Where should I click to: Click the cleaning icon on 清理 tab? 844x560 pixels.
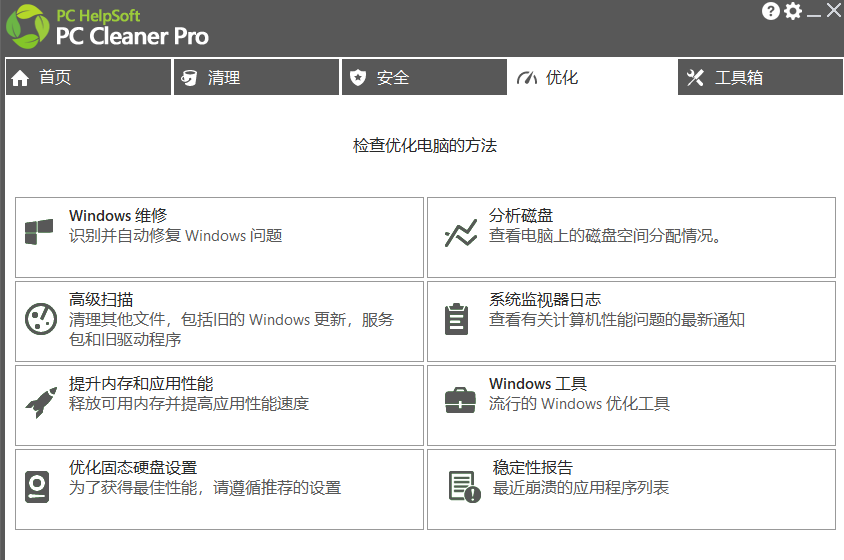189,78
